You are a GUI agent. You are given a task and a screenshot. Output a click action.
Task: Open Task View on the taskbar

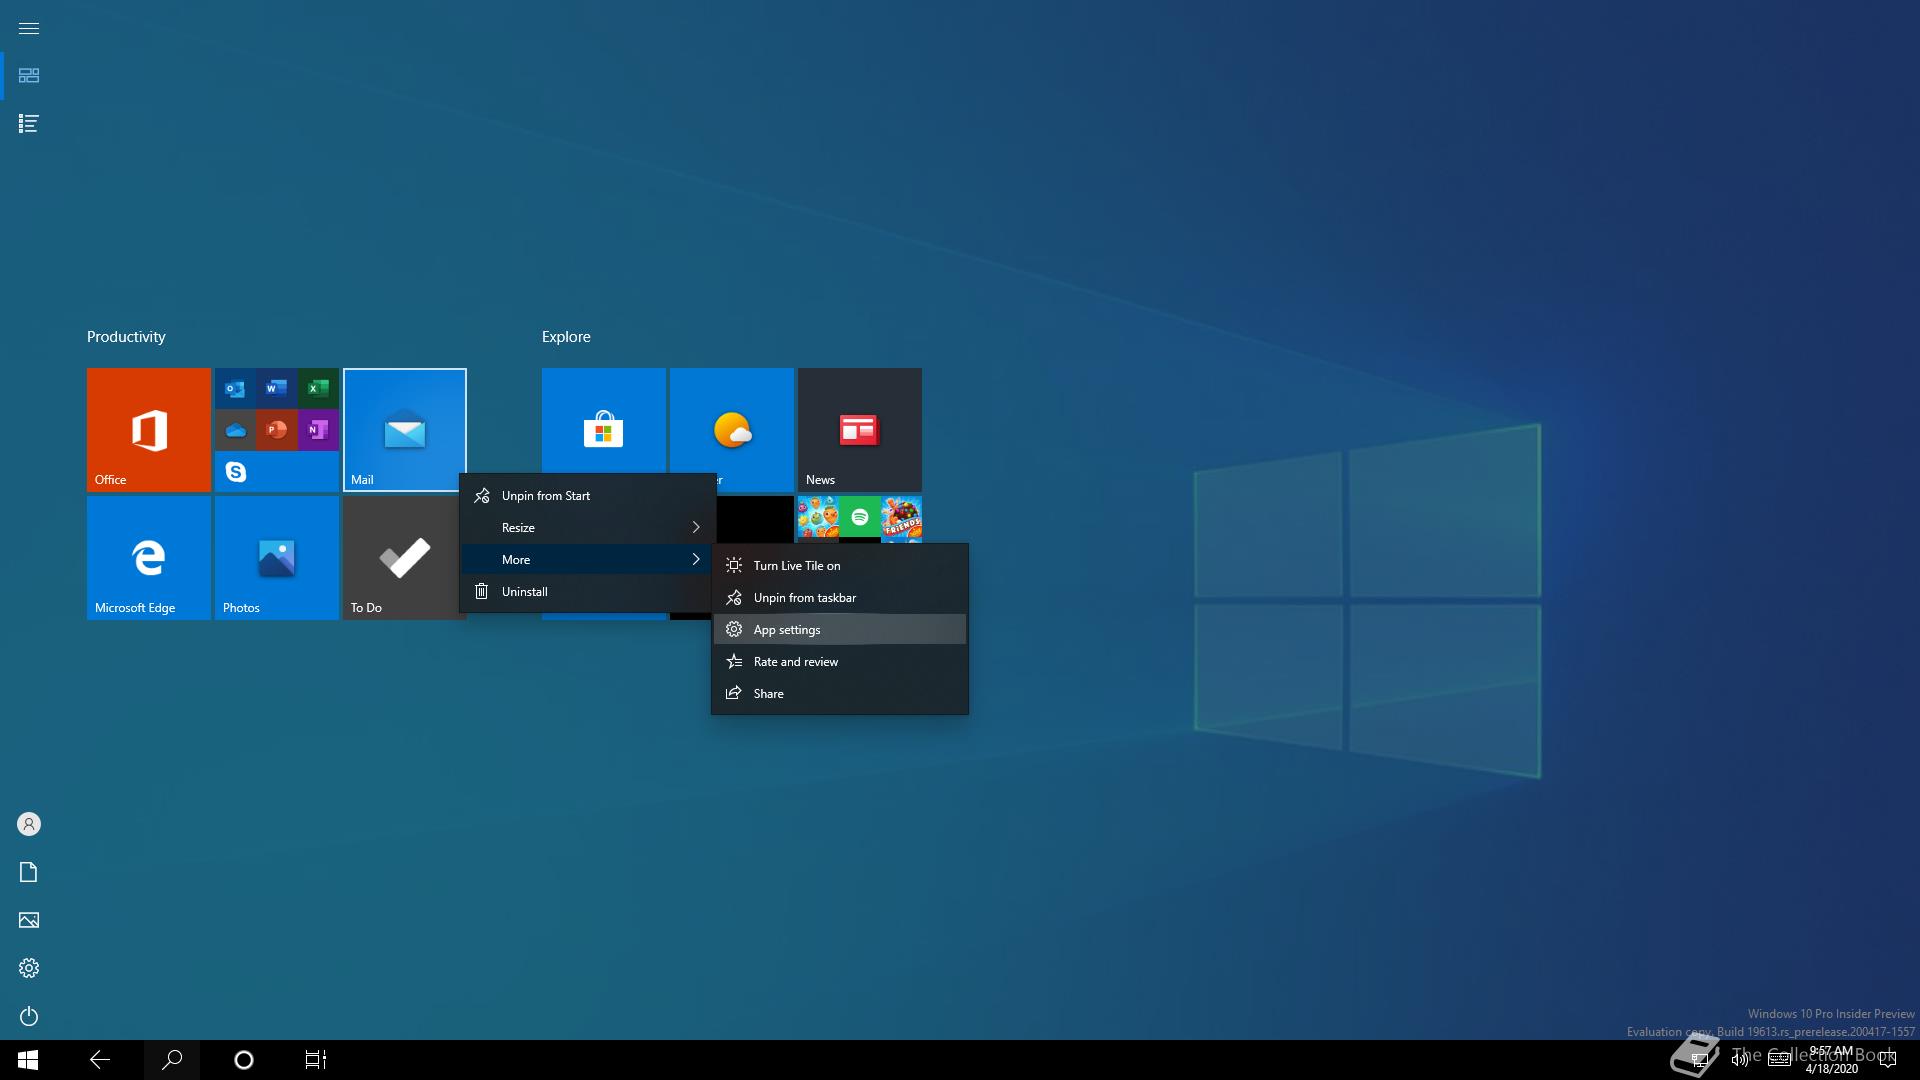click(x=316, y=1060)
